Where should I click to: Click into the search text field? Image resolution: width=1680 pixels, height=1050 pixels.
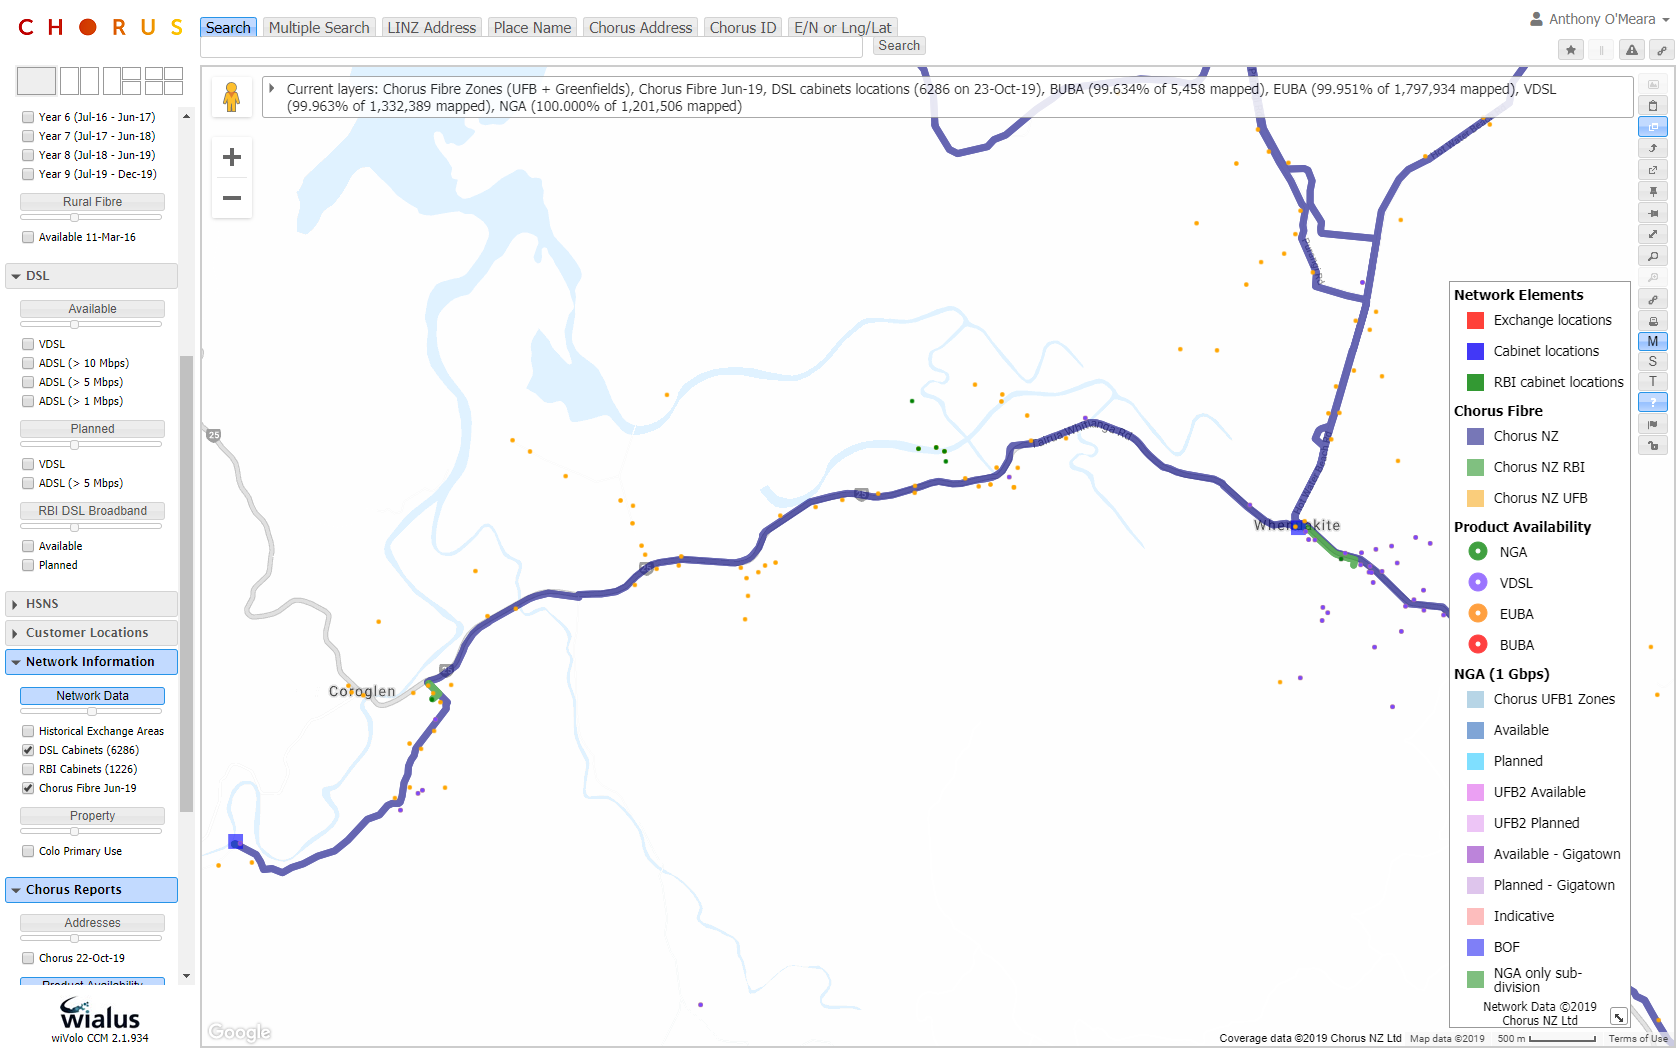point(532,47)
